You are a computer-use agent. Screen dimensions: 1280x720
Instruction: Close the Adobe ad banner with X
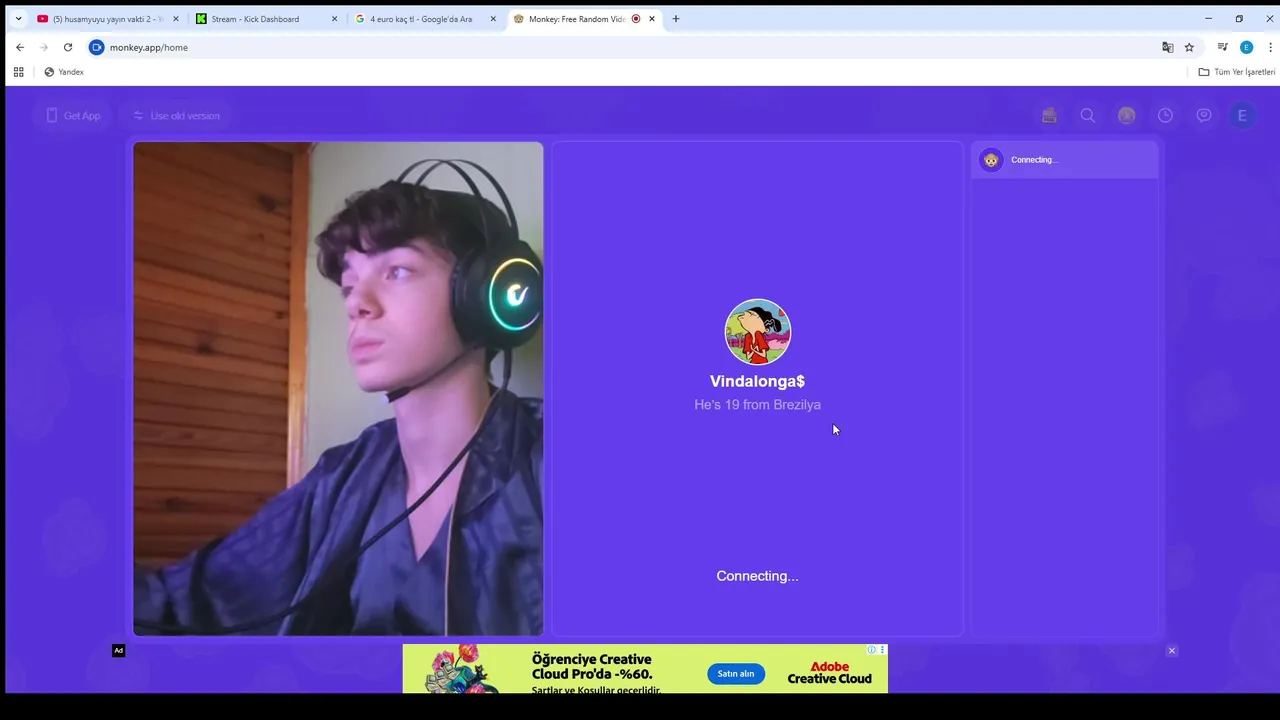pyautogui.click(x=1172, y=651)
